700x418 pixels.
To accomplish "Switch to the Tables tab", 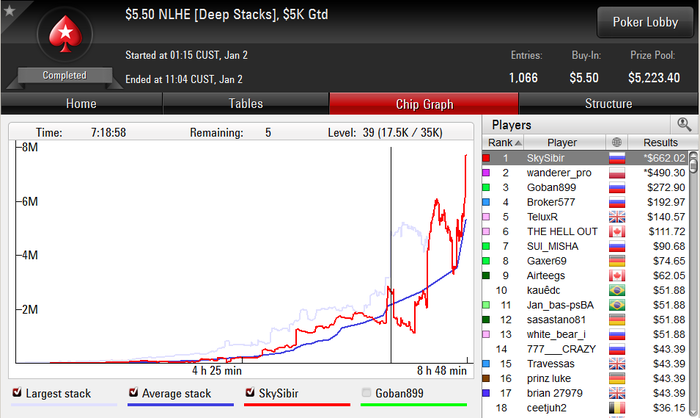I will click(246, 104).
